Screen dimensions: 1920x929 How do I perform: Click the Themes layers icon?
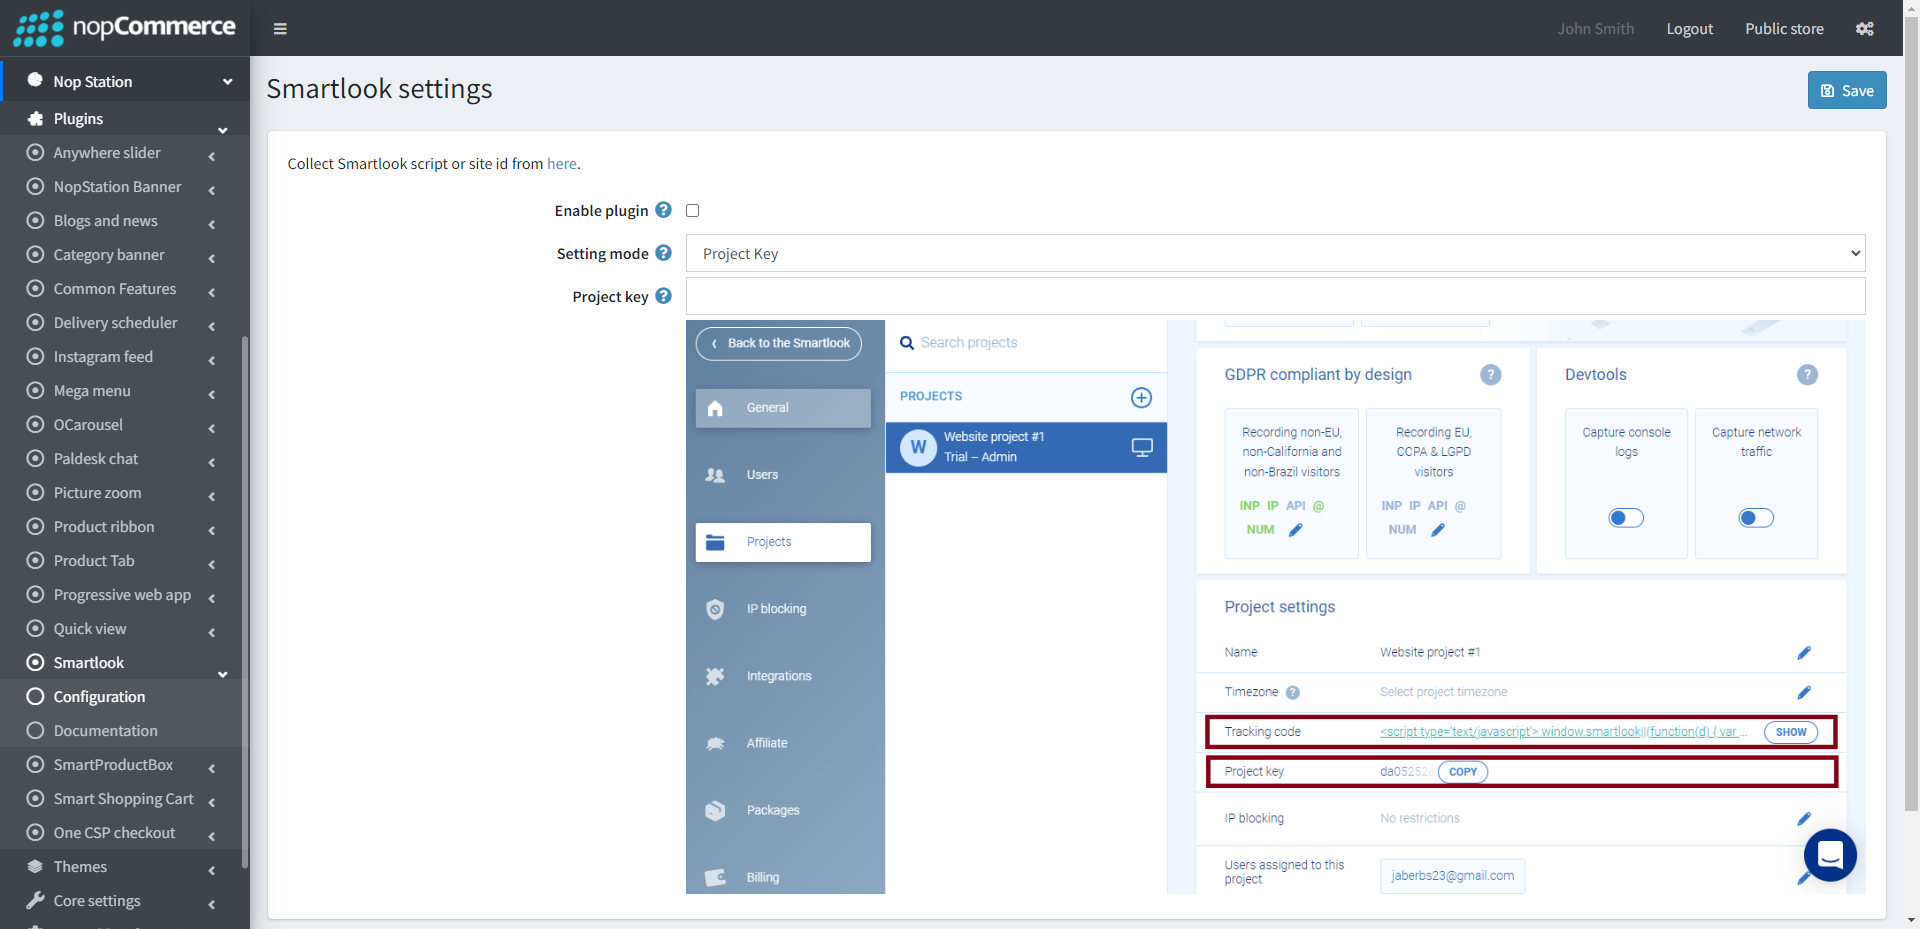35,866
